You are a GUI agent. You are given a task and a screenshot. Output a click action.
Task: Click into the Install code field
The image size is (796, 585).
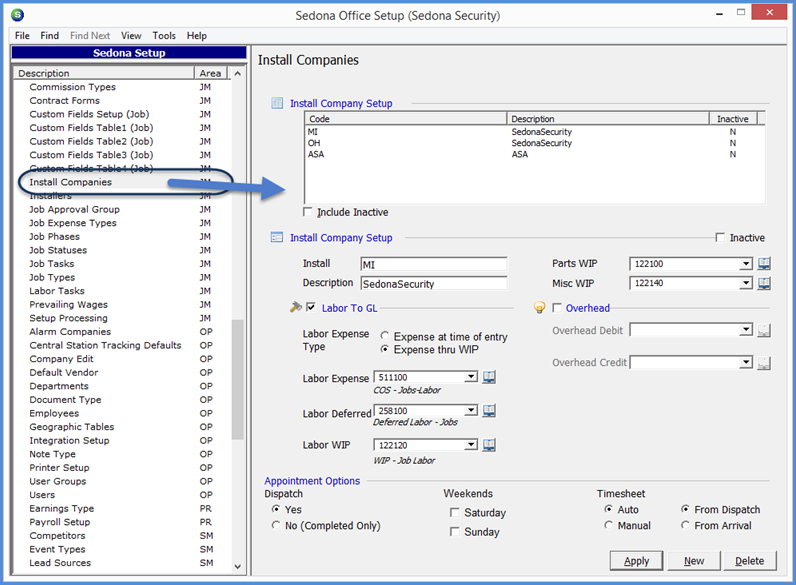(x=434, y=264)
